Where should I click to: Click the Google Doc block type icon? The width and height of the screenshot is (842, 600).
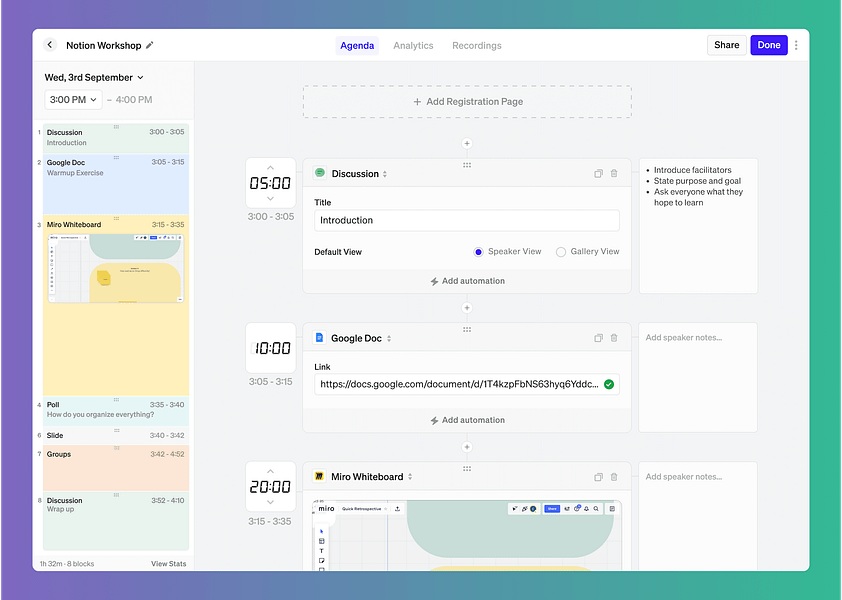[x=319, y=337]
